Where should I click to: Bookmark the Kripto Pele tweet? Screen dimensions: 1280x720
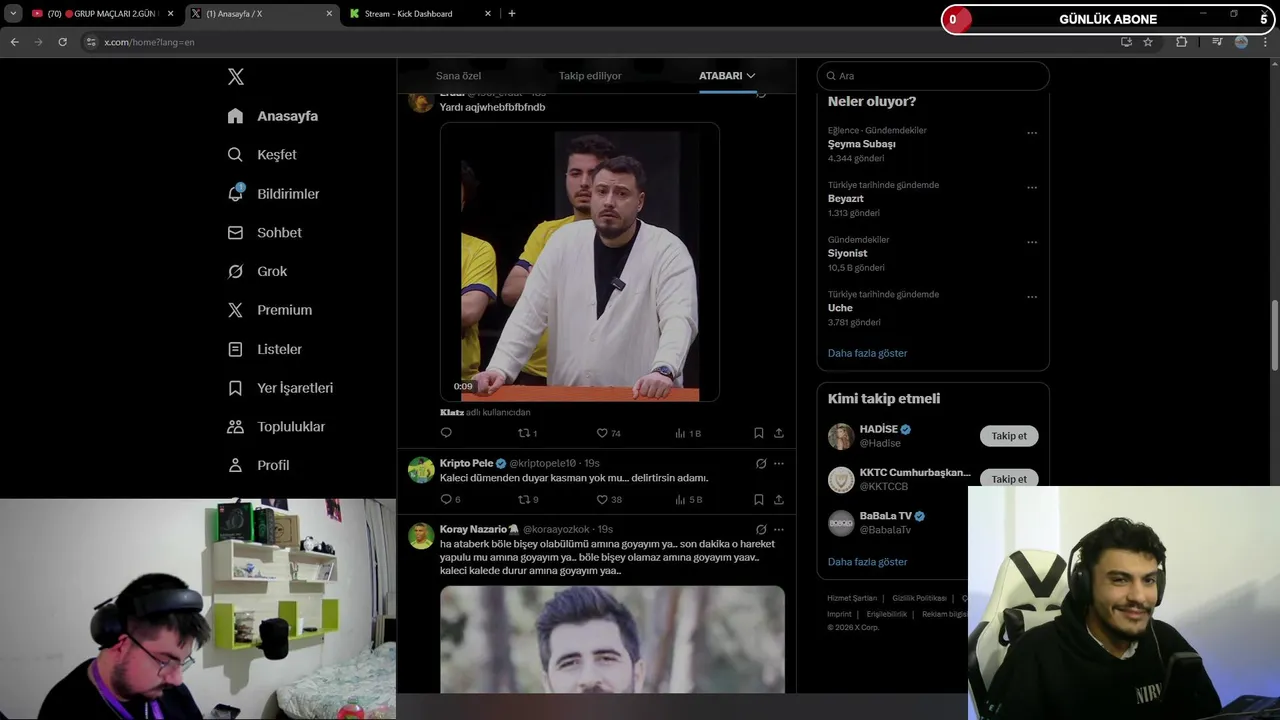coord(758,499)
